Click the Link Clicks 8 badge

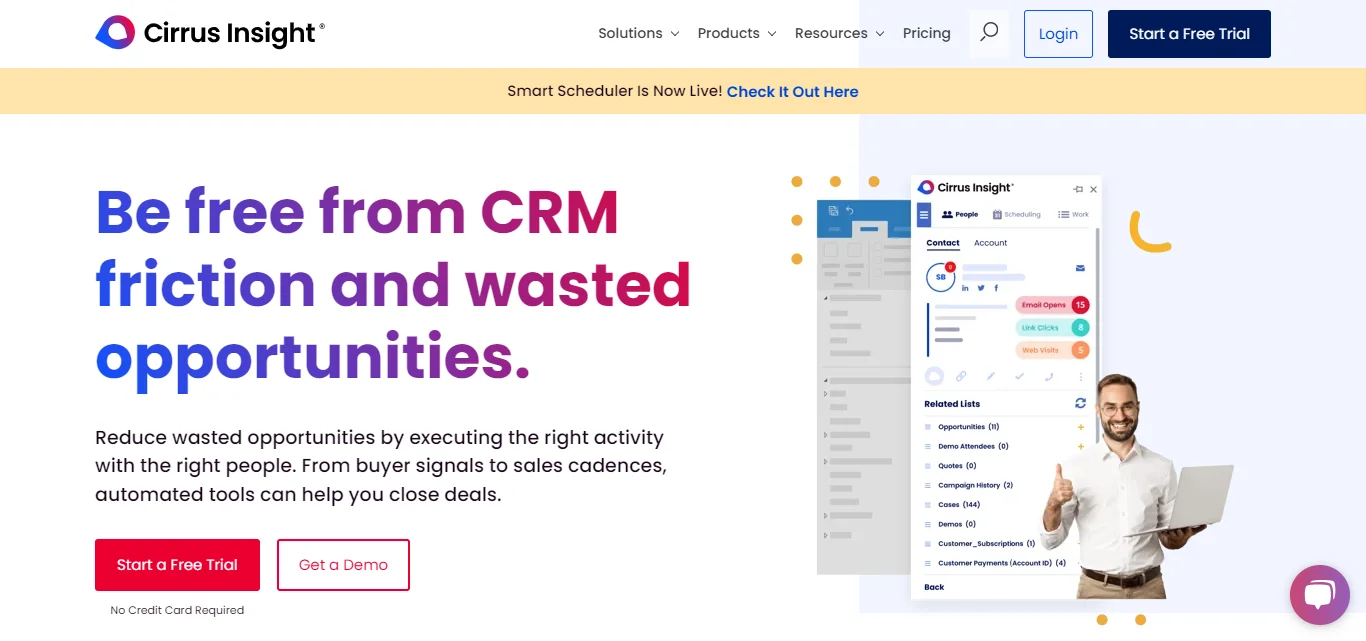point(1052,327)
